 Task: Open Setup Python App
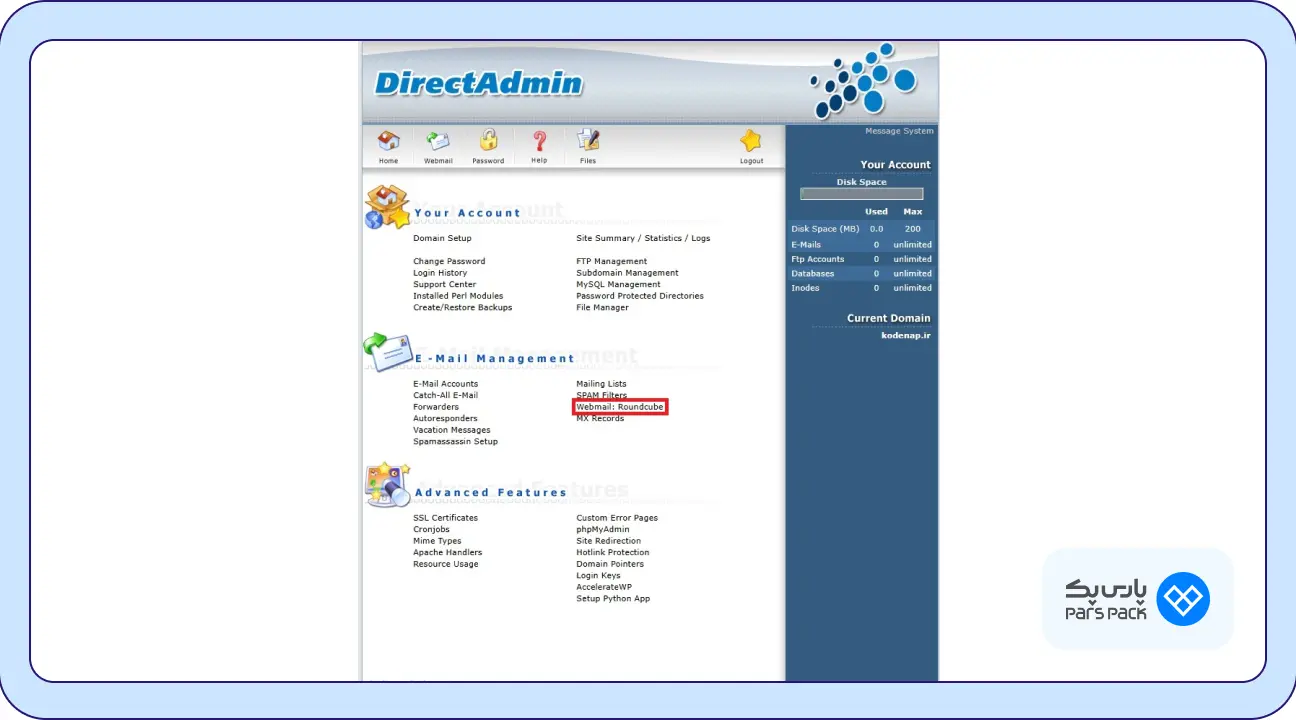[613, 598]
